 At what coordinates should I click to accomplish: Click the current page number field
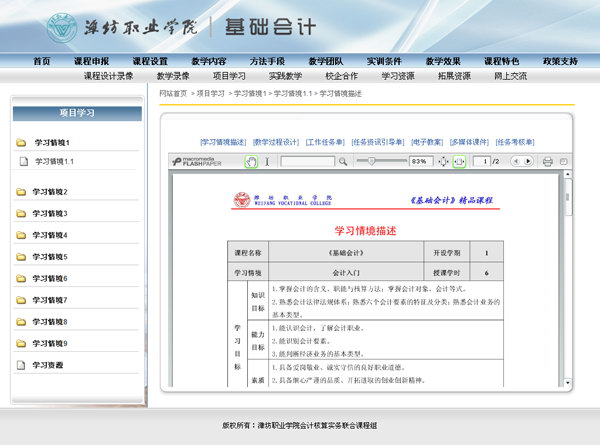482,161
